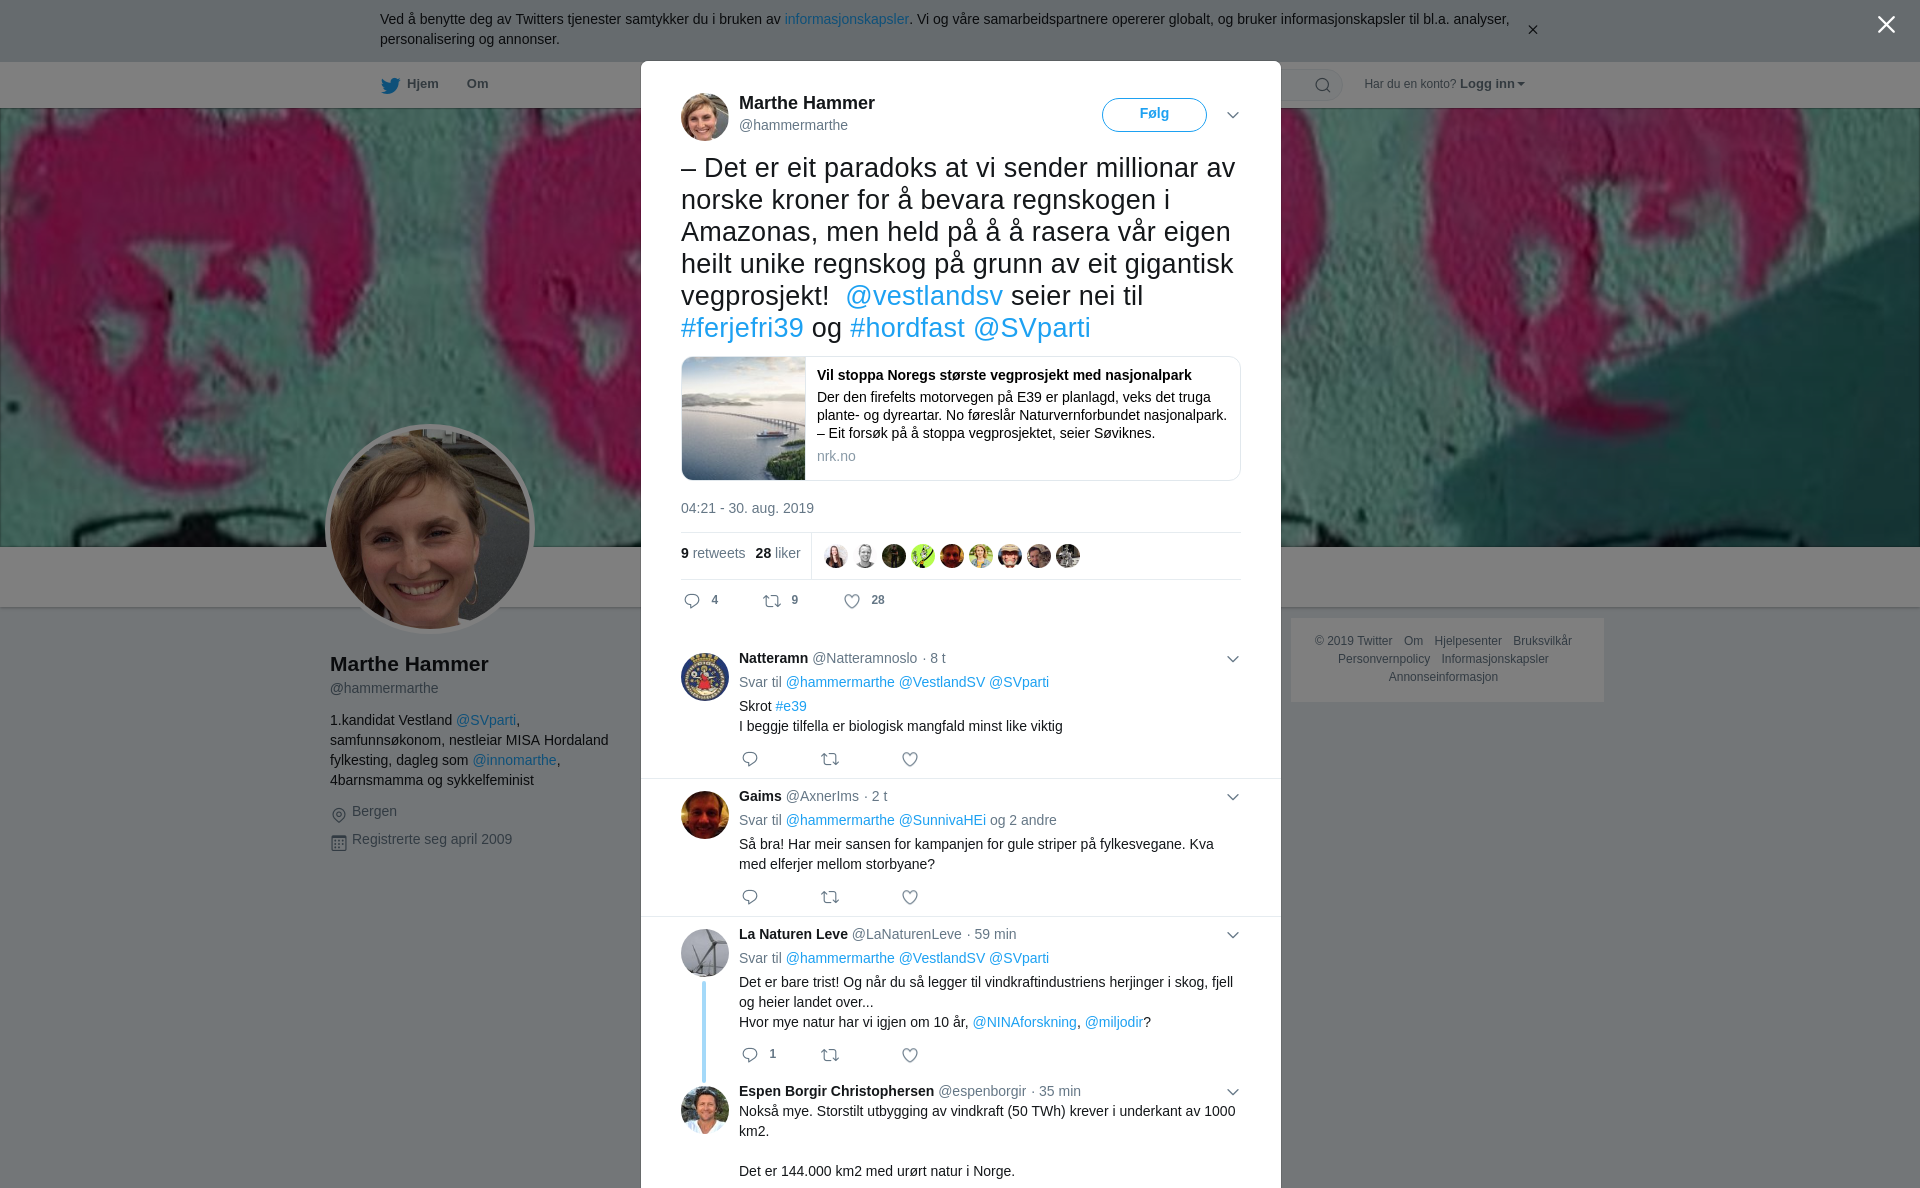This screenshot has width=1920, height=1188.
Task: Open the Natteramn reply options chevron
Action: (x=1233, y=659)
